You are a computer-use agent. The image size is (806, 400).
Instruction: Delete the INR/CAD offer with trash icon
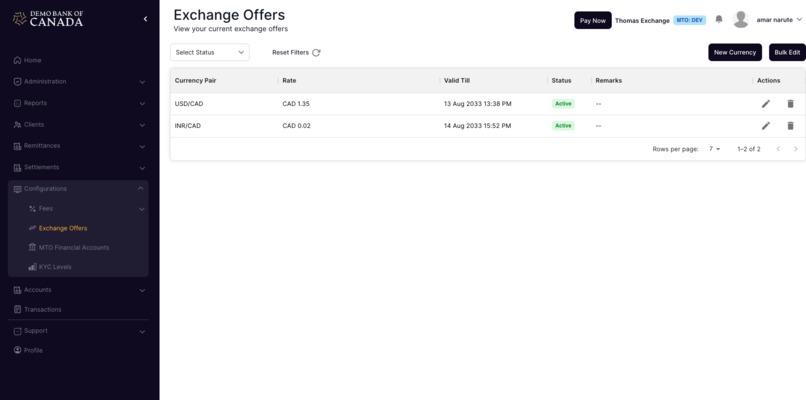point(791,125)
